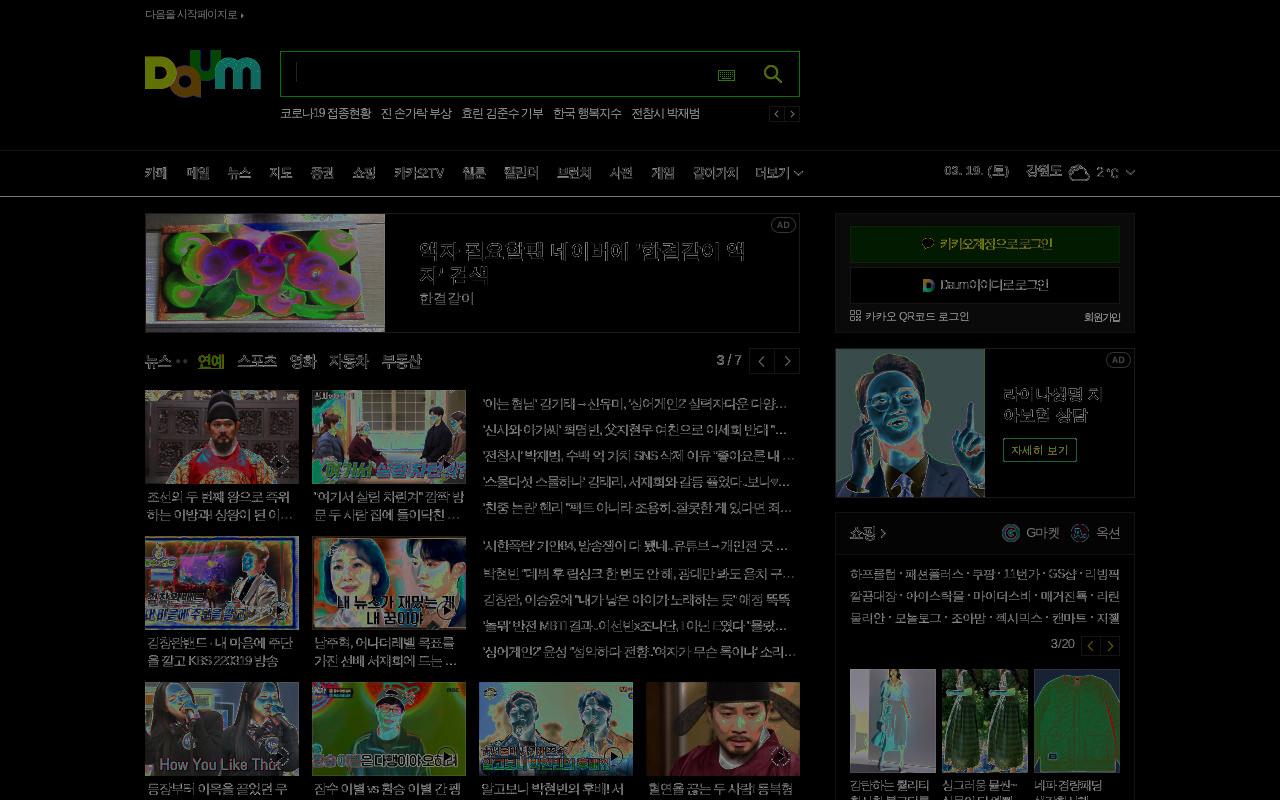This screenshot has height=800, width=1280.
Task: Expand the weather region dropdown arrow
Action: pos(1130,172)
